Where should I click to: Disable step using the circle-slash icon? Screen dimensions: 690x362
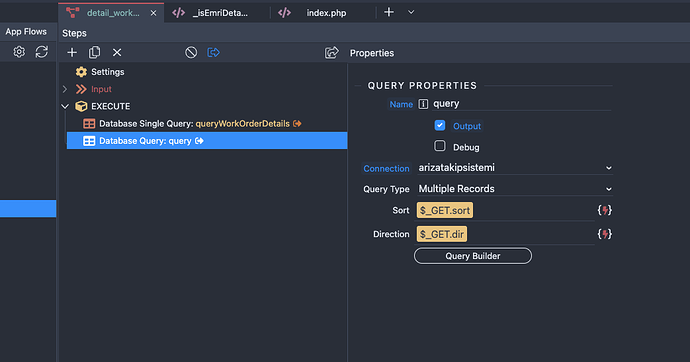[x=191, y=53]
